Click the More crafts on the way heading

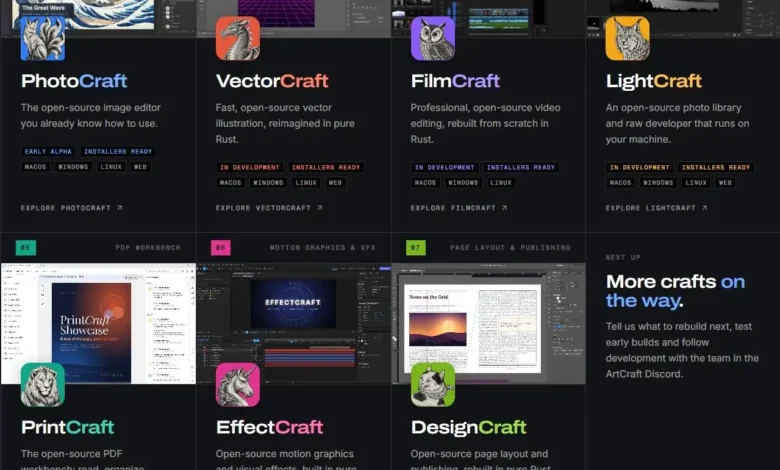pyautogui.click(x=676, y=291)
